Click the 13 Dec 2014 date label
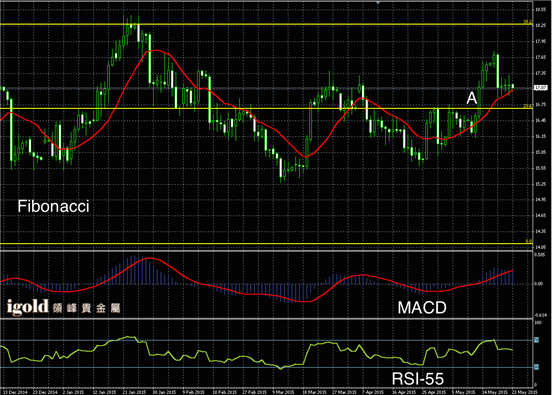The height and width of the screenshot is (395, 552). coord(15,392)
